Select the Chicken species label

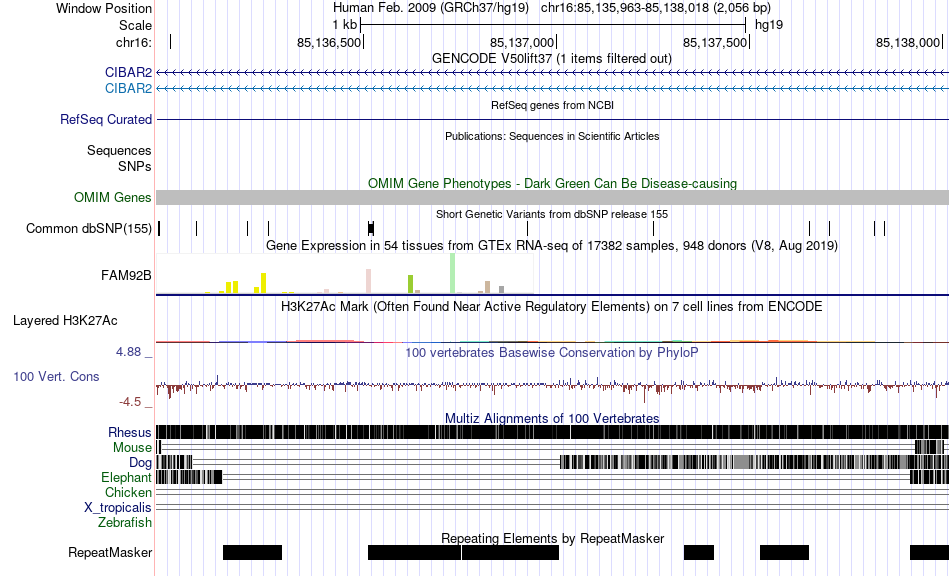point(128,492)
